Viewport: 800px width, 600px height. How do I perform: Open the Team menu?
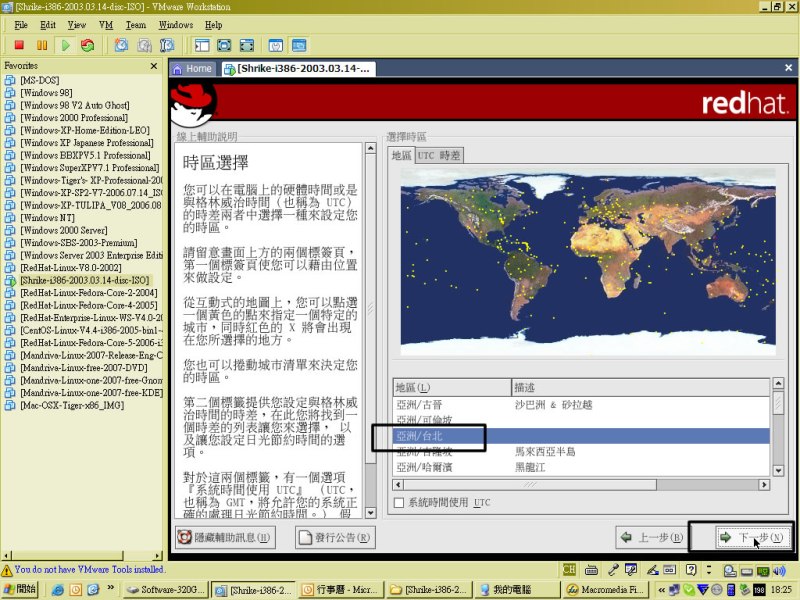point(136,24)
